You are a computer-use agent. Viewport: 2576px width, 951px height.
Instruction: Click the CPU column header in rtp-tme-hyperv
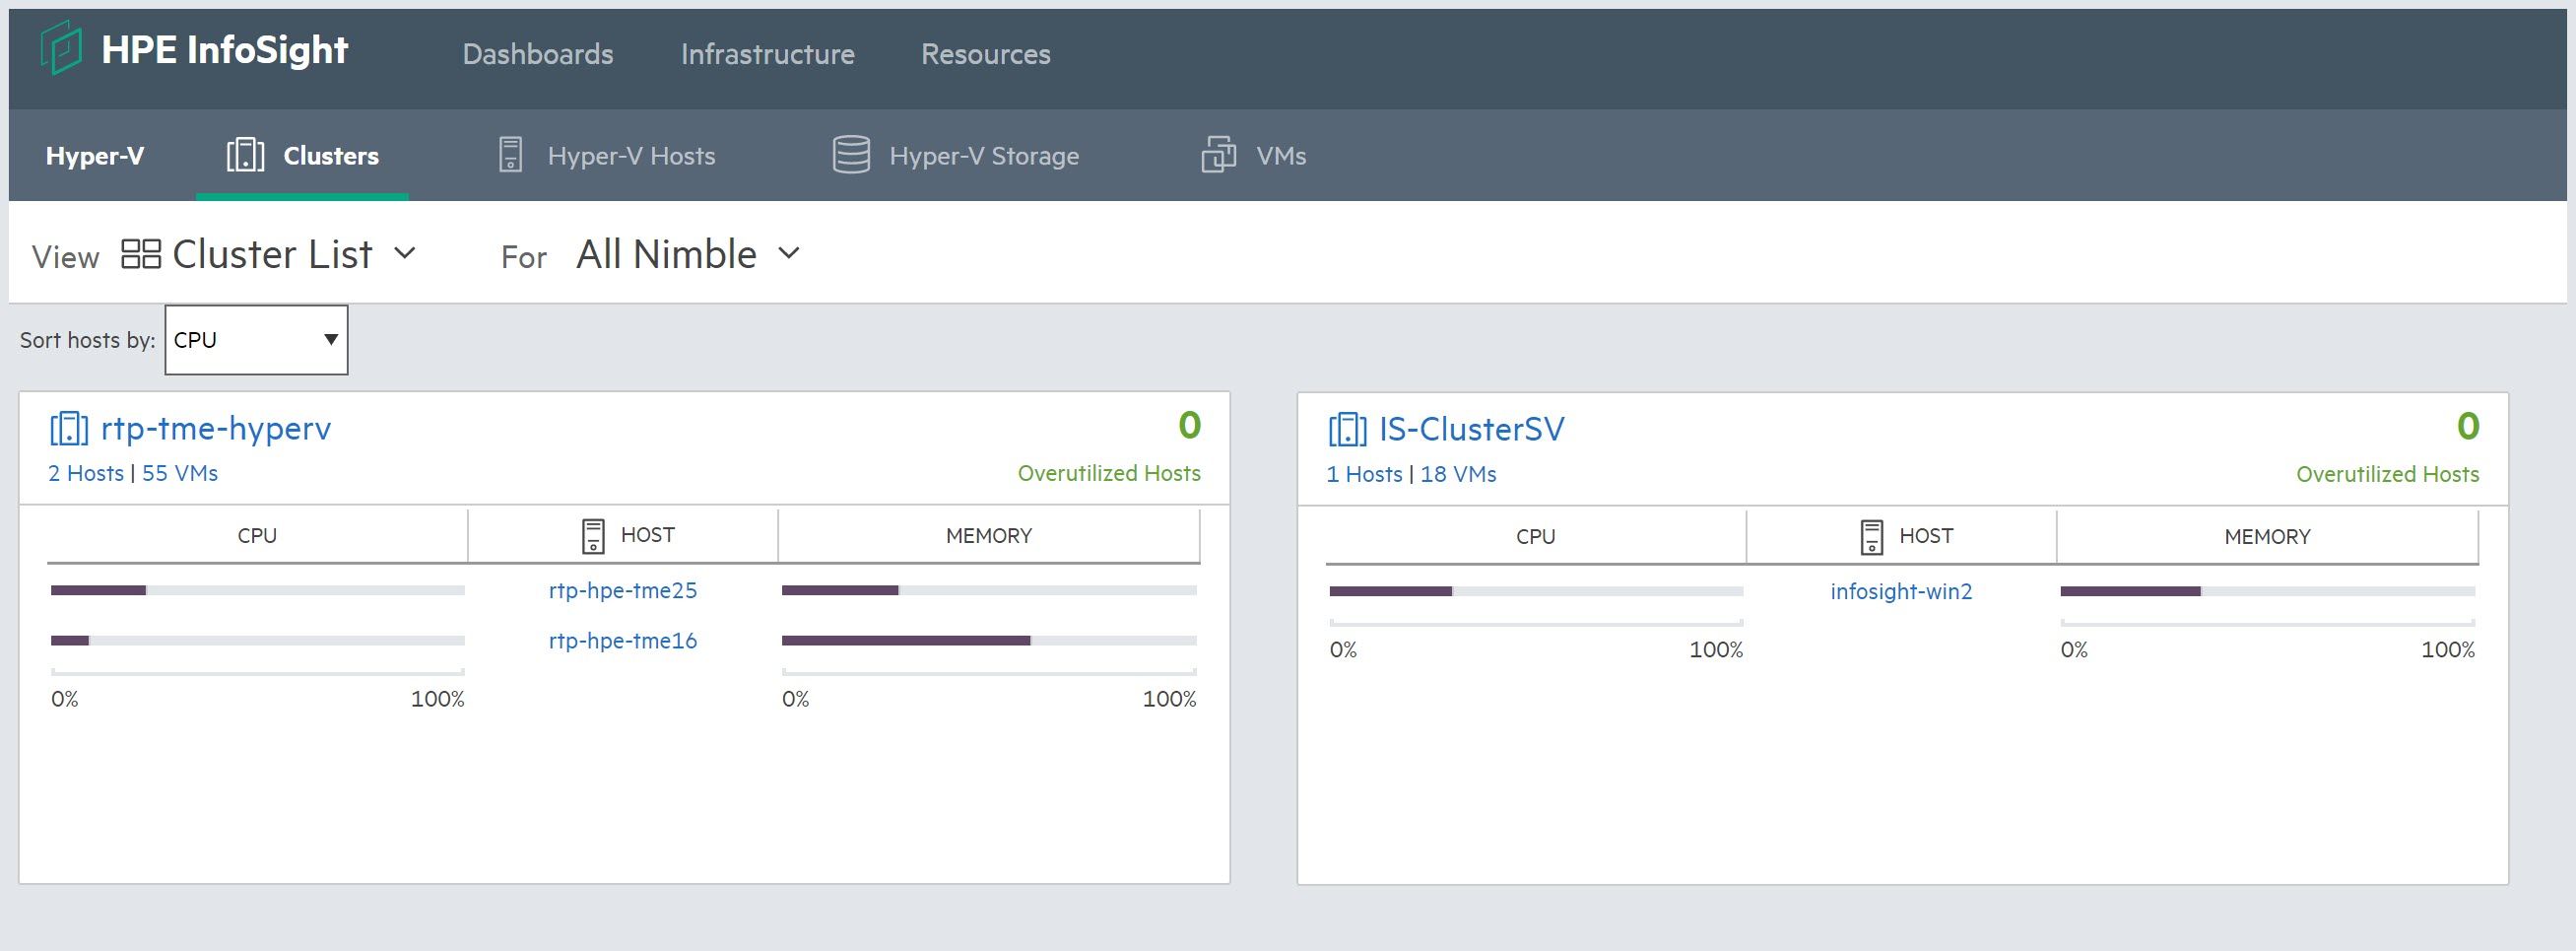point(257,536)
